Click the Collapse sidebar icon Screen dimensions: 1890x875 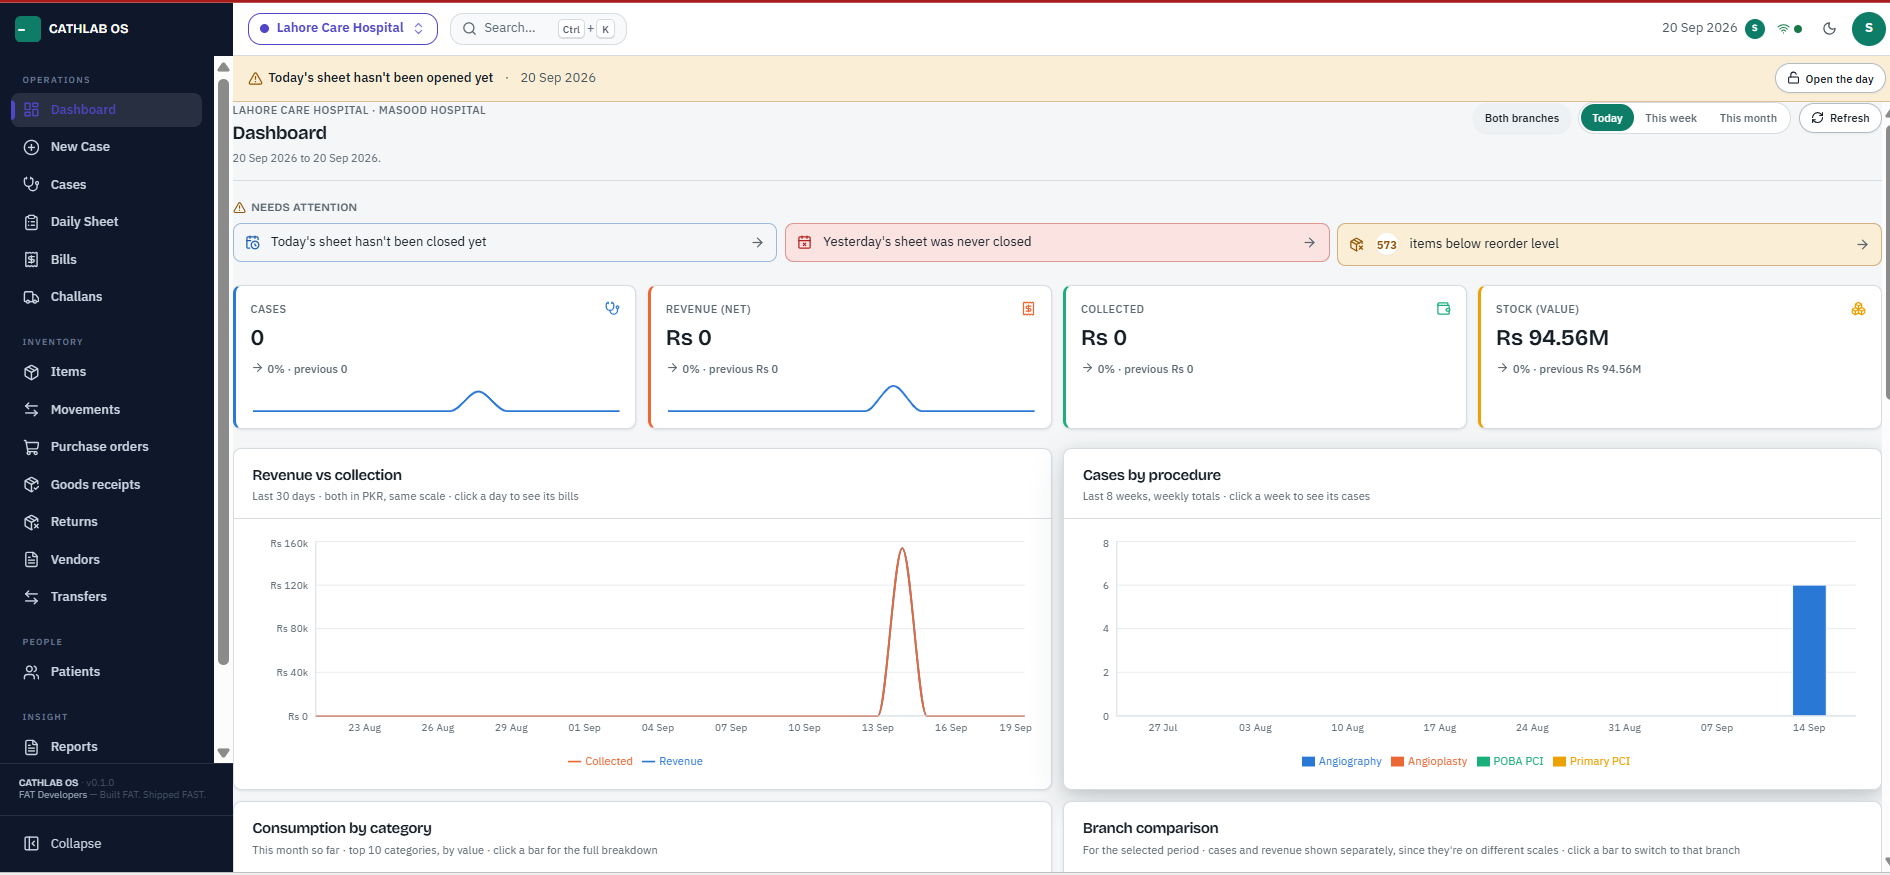tap(31, 844)
